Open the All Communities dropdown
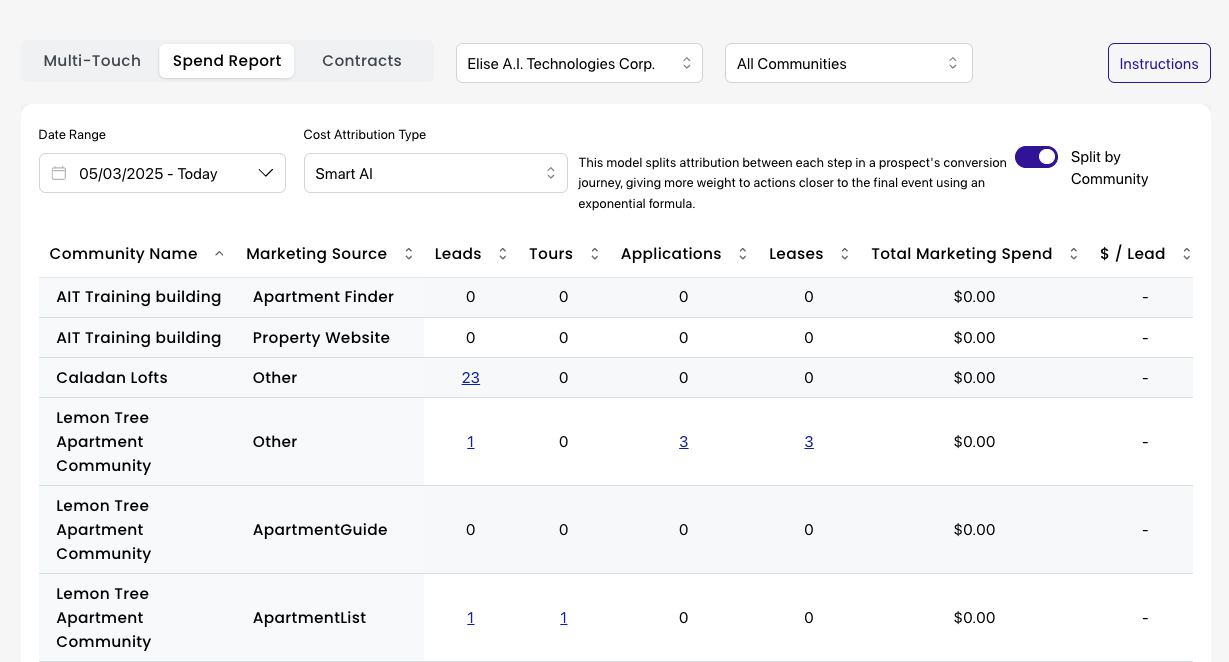1229x662 pixels. (848, 63)
